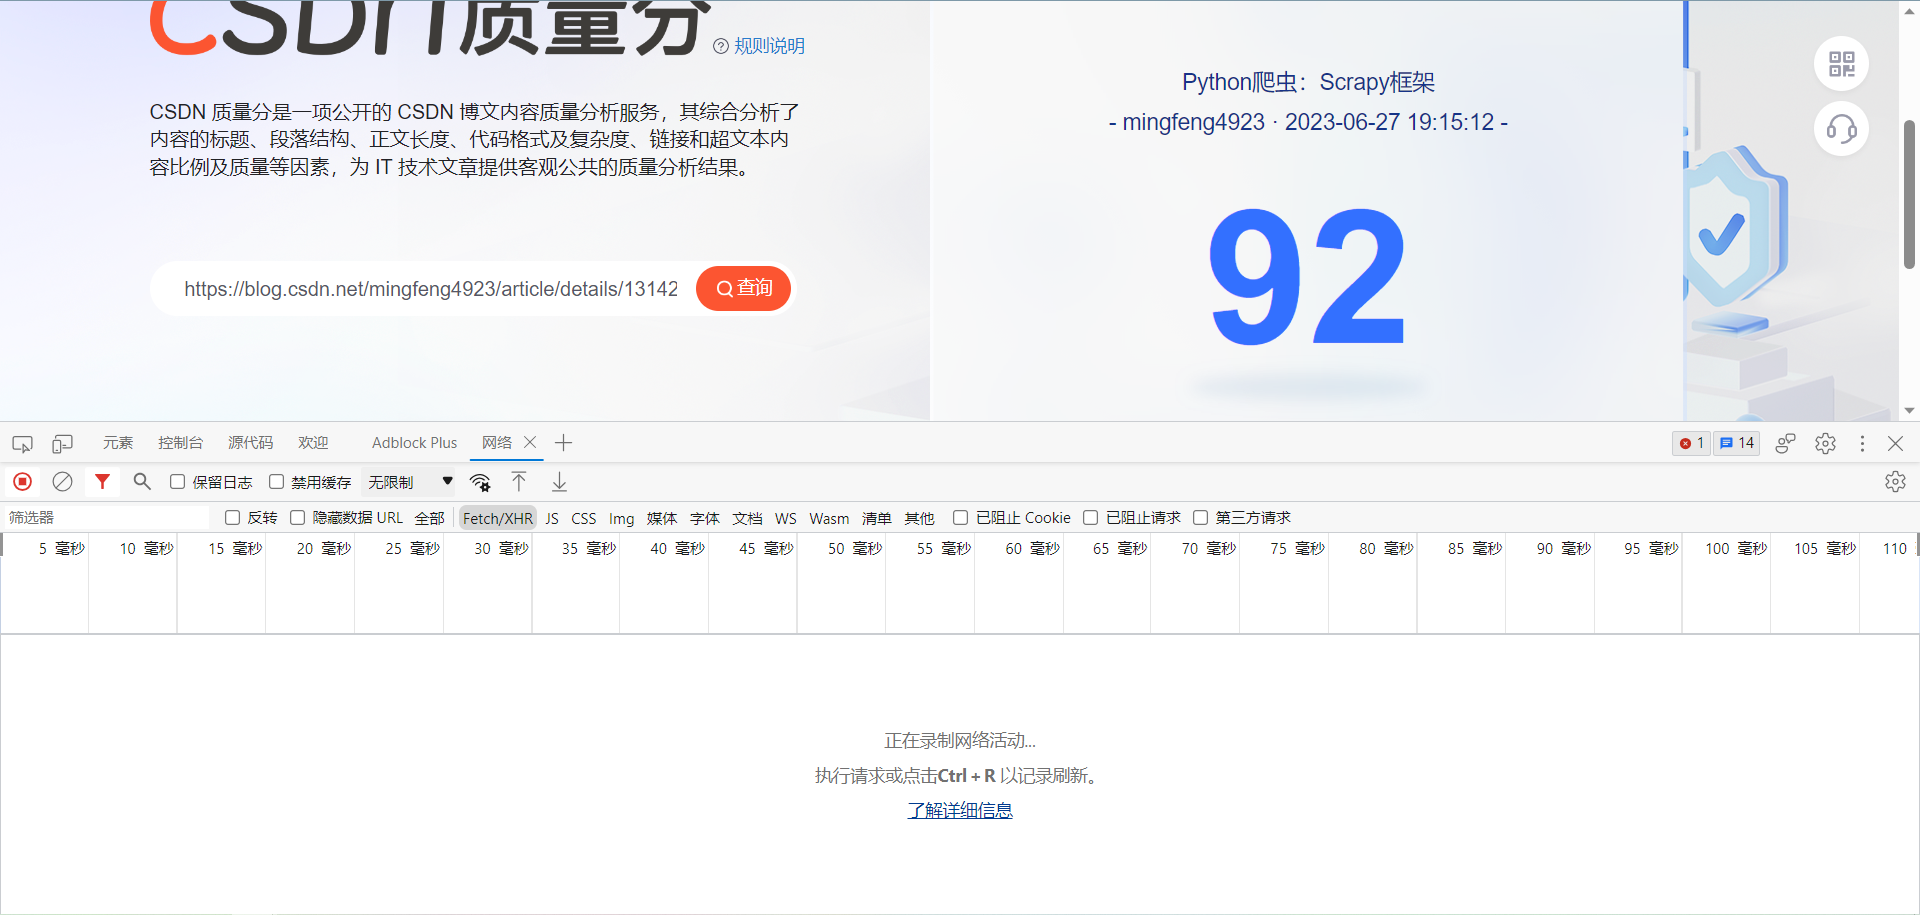This screenshot has height=915, width=1920.
Task: Click the inspect element picker icon
Action: tap(22, 443)
